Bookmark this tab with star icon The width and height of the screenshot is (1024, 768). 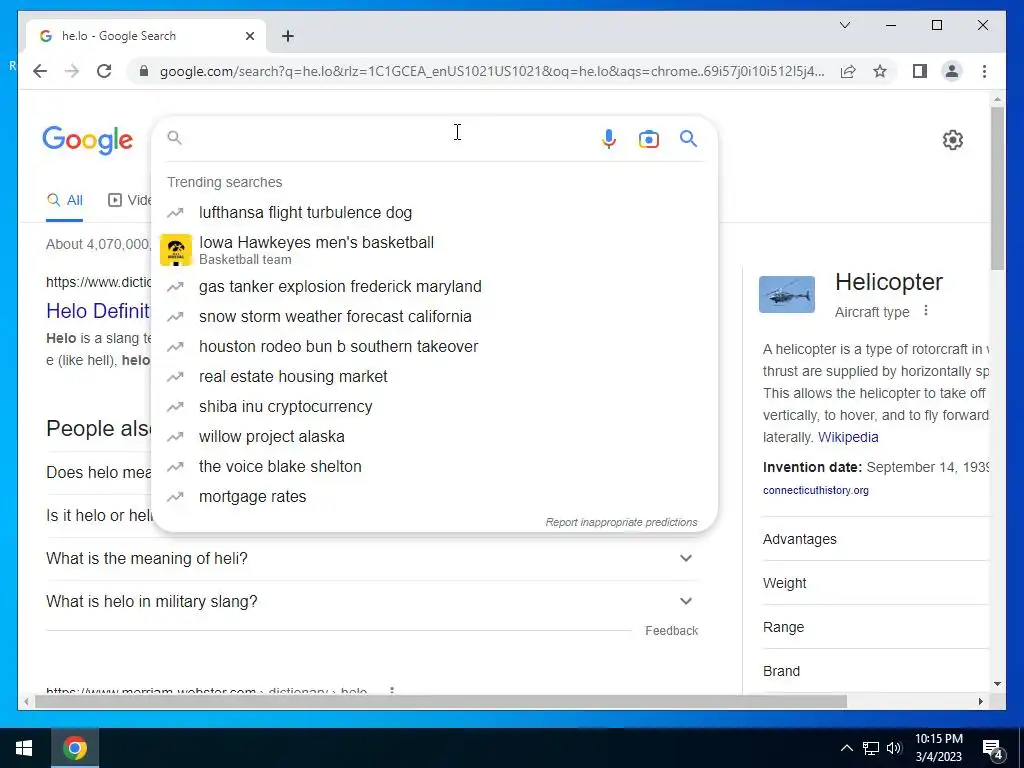click(880, 71)
